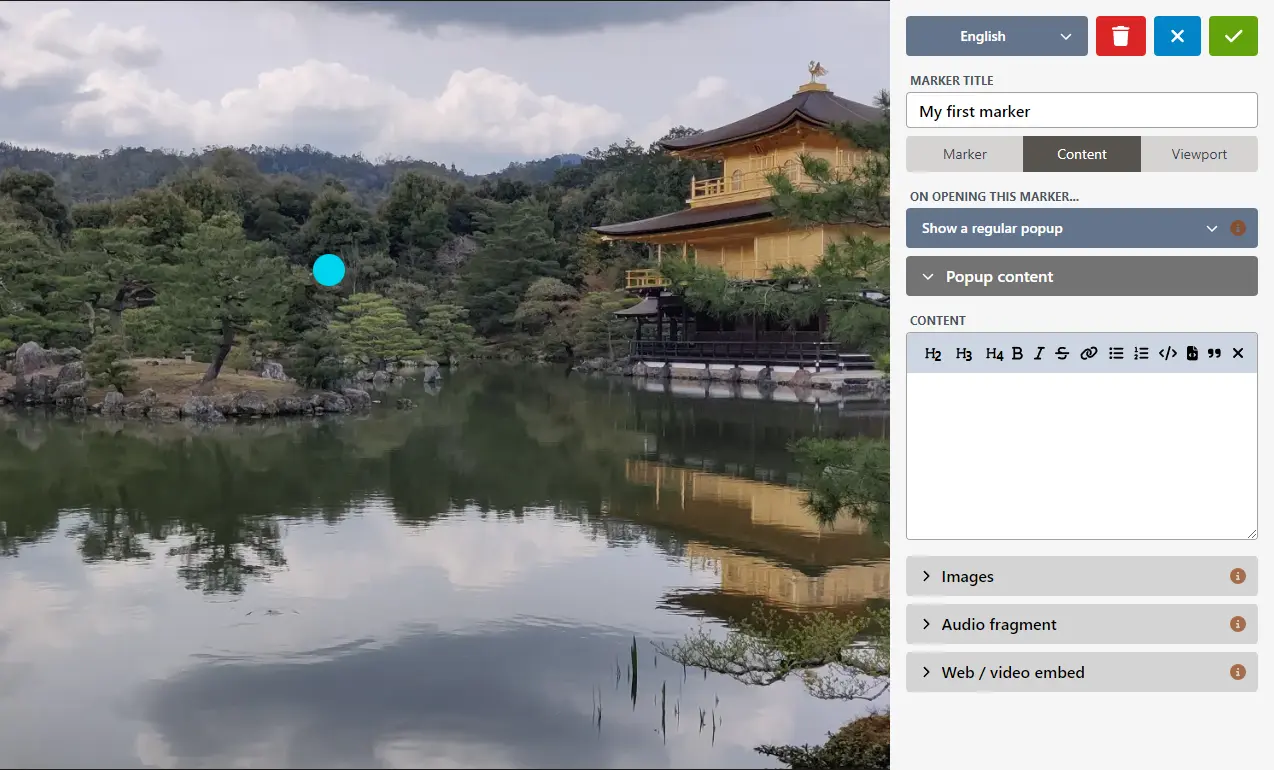Image resolution: width=1274 pixels, height=770 pixels.
Task: Insert a bulleted list
Action: tap(1116, 353)
